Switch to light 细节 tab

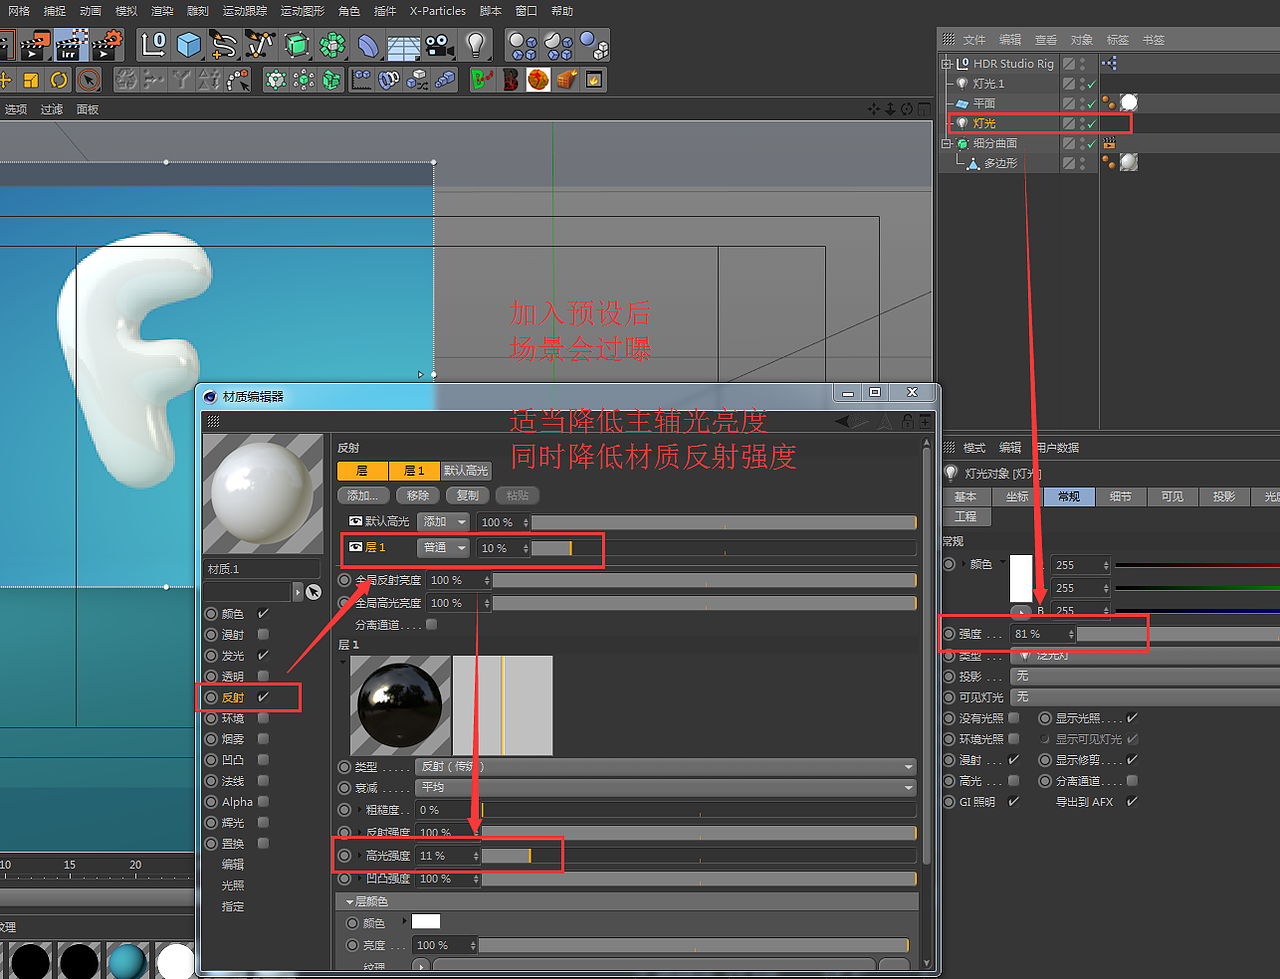[1120, 496]
